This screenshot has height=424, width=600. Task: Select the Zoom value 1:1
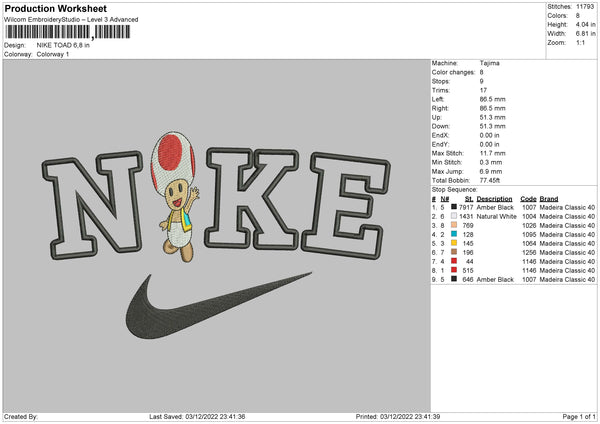580,43
